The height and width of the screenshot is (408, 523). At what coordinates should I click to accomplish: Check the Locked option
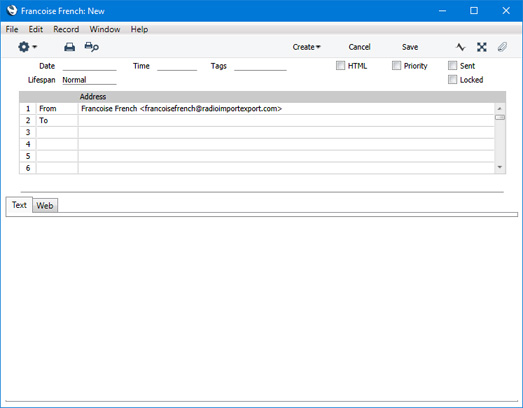(x=452, y=79)
